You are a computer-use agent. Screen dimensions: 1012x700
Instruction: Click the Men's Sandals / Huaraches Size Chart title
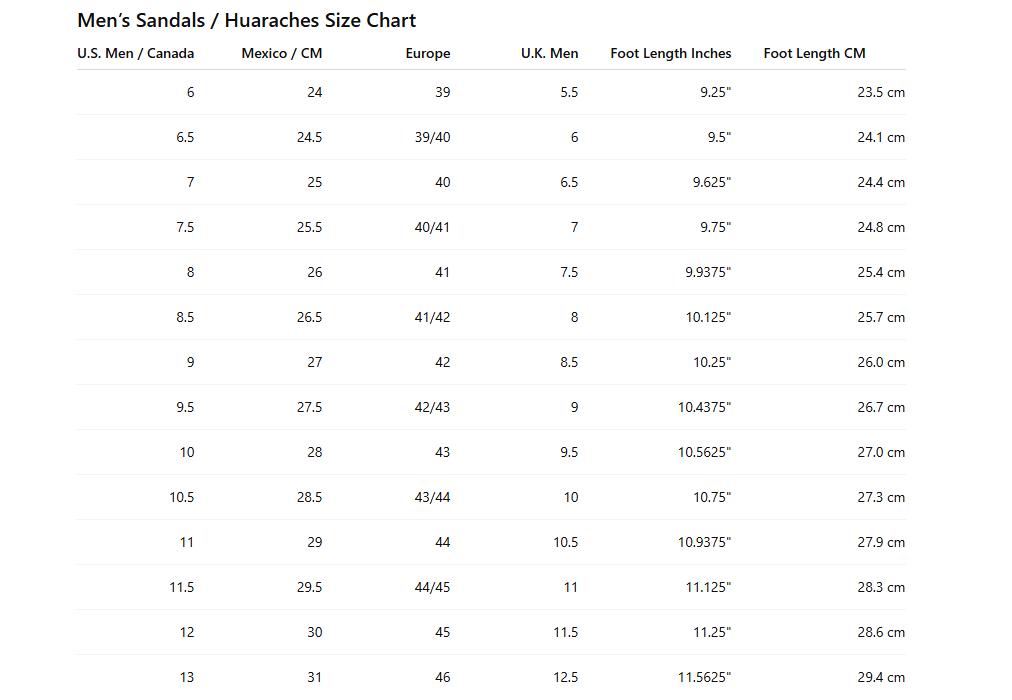247,21
